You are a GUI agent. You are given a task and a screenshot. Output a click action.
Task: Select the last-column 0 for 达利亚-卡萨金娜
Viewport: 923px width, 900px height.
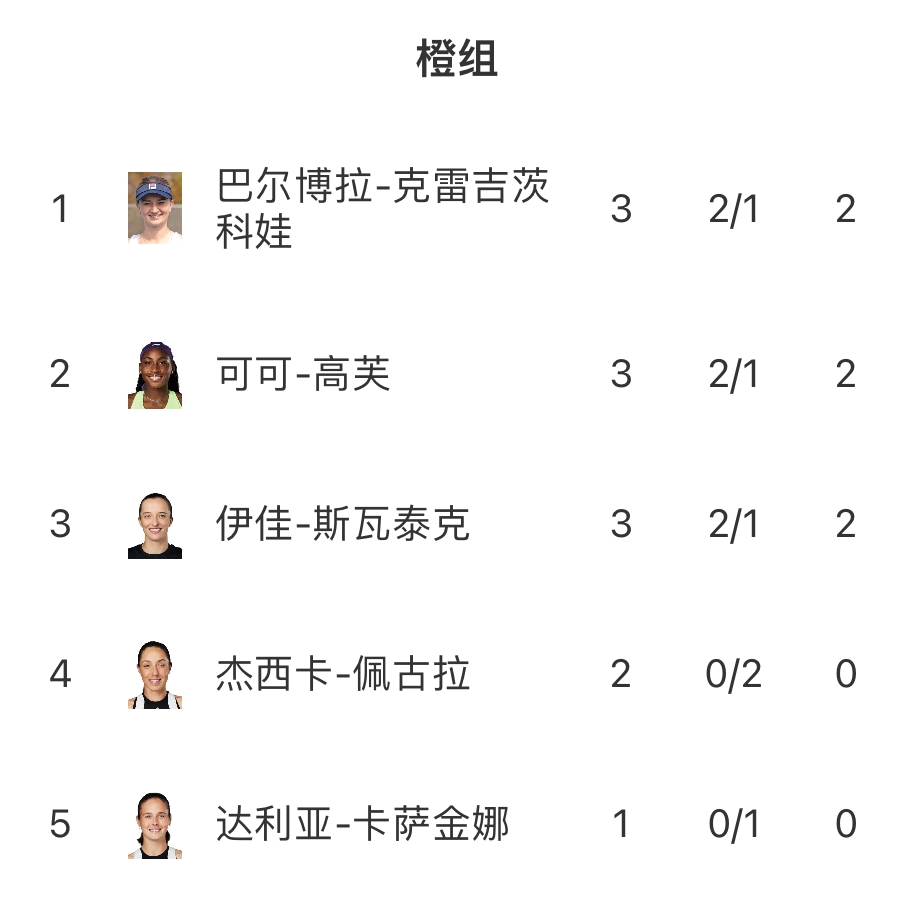click(846, 824)
